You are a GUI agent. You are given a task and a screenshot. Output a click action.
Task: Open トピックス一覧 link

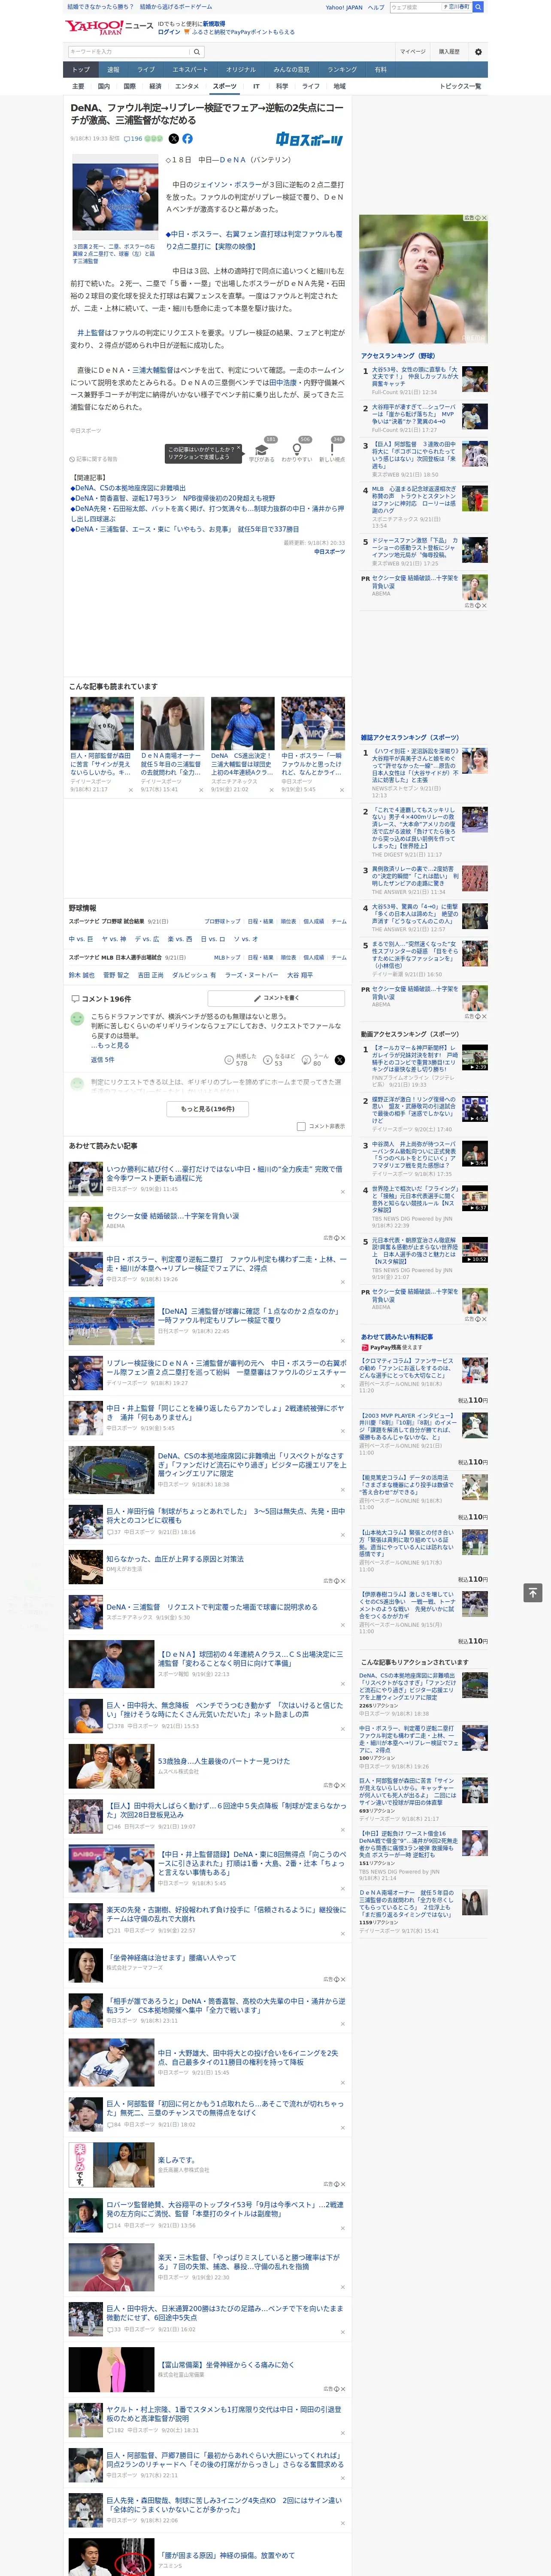[460, 86]
